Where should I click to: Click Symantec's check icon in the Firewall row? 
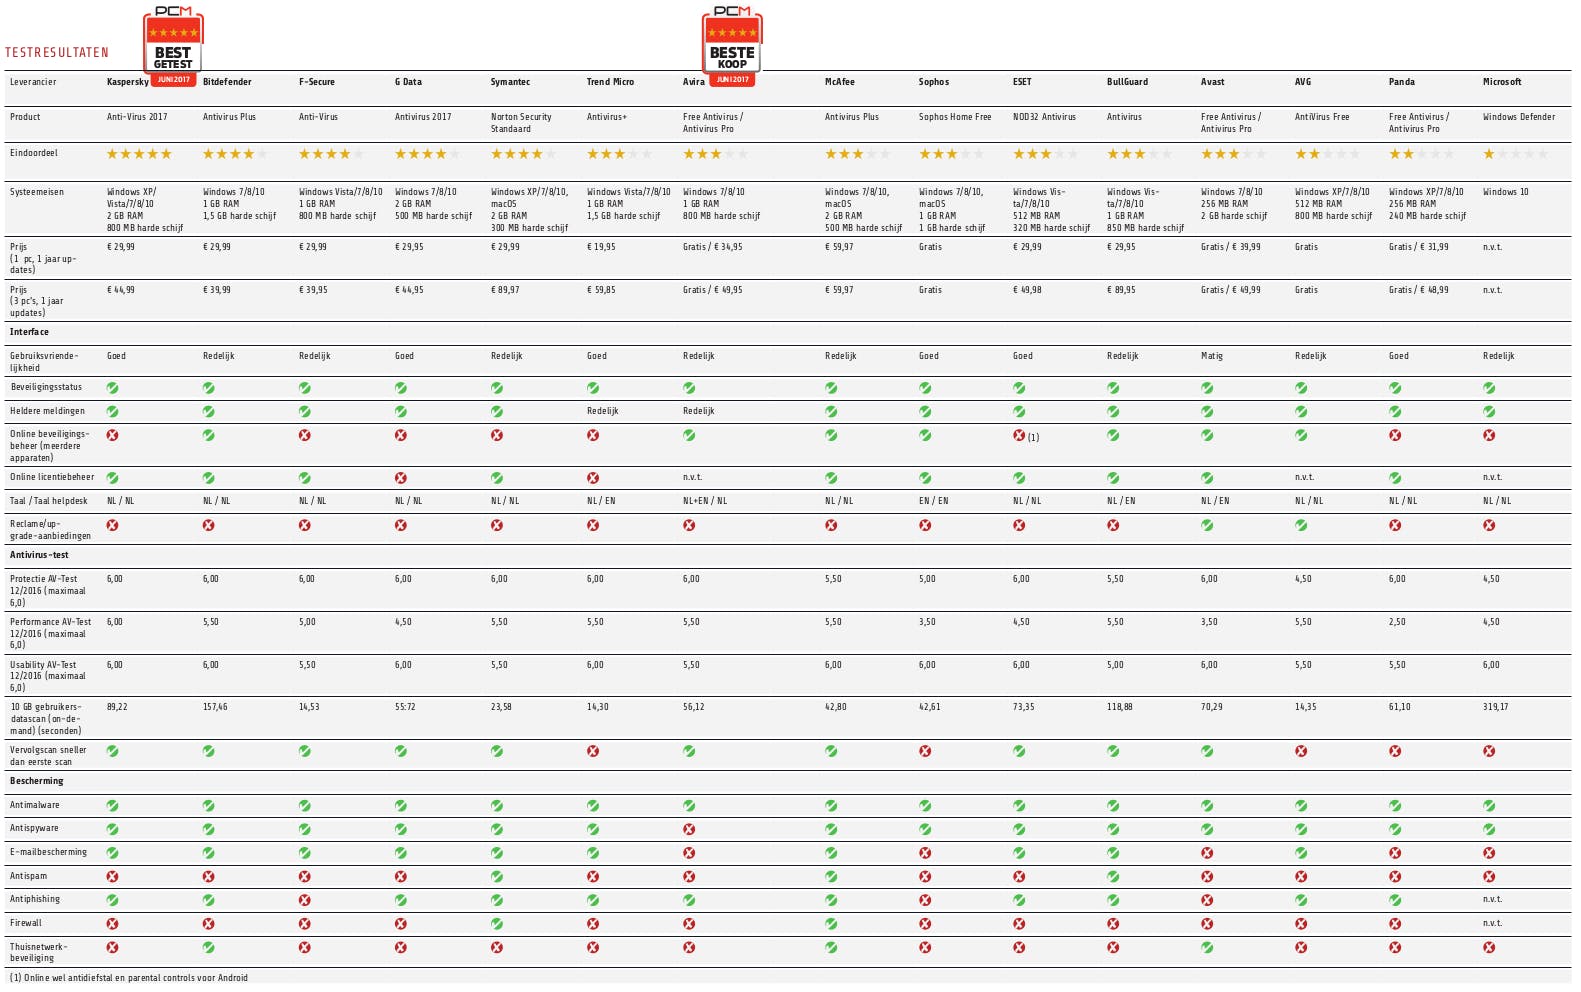pos(497,924)
